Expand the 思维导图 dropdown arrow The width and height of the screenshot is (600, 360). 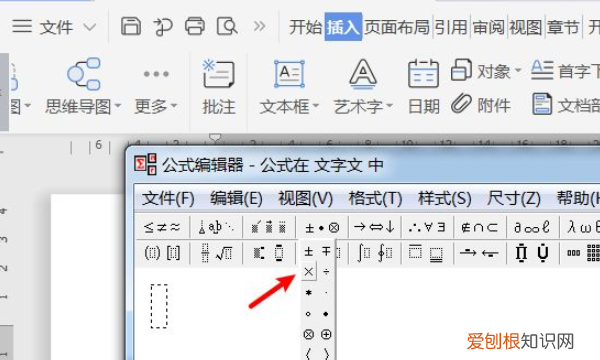pyautogui.click(x=117, y=105)
